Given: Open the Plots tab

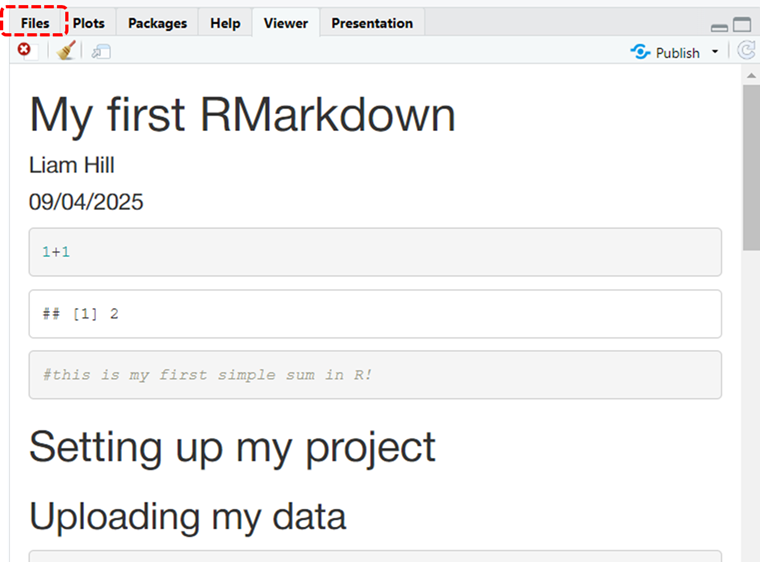Looking at the screenshot, I should point(89,23).
